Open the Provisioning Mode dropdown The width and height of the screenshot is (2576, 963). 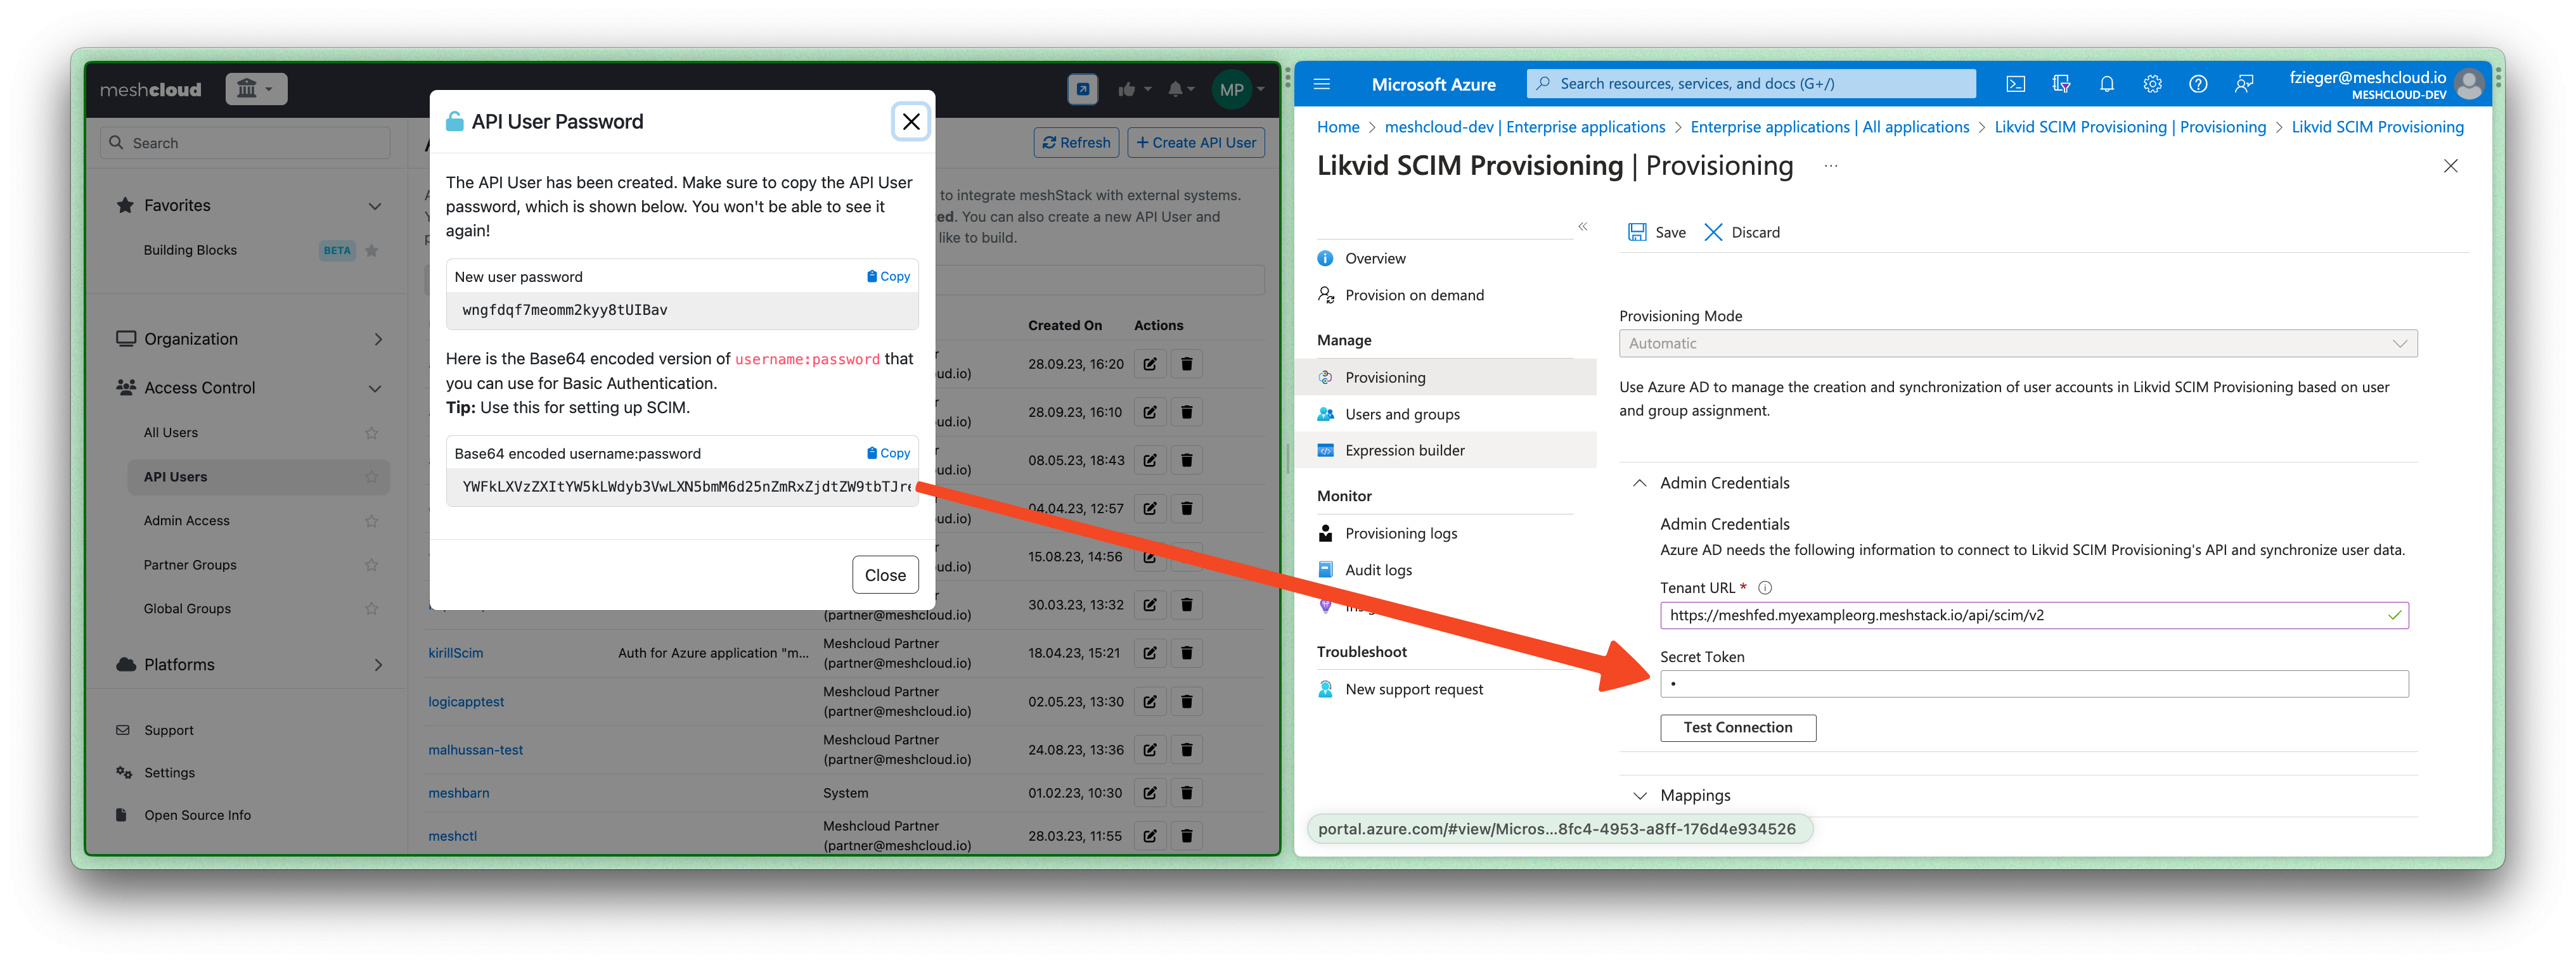2017,343
